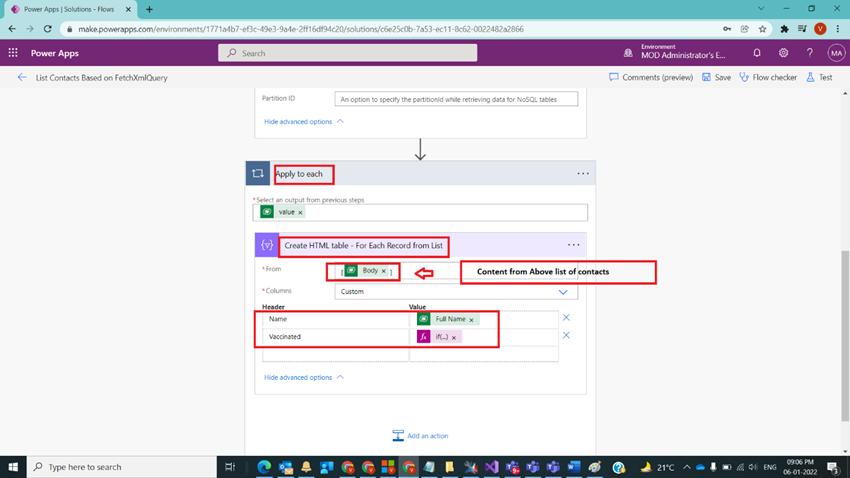Collapse advanced options under Partition ID
The width and height of the screenshot is (850, 478).
point(304,121)
